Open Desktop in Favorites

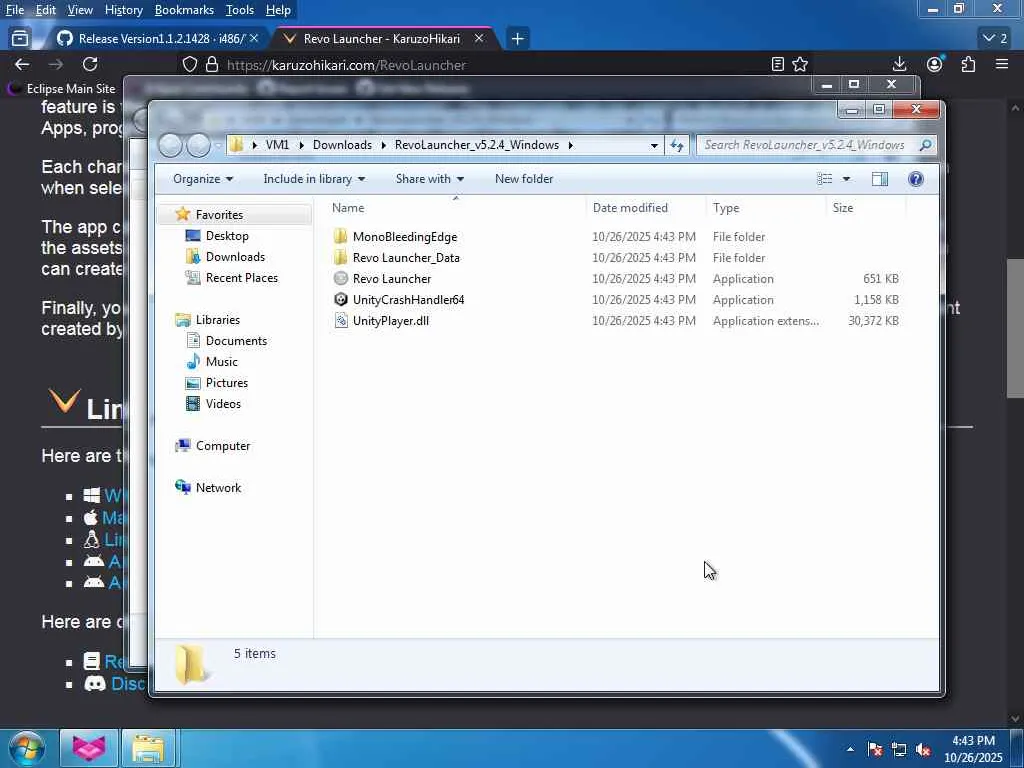227,236
